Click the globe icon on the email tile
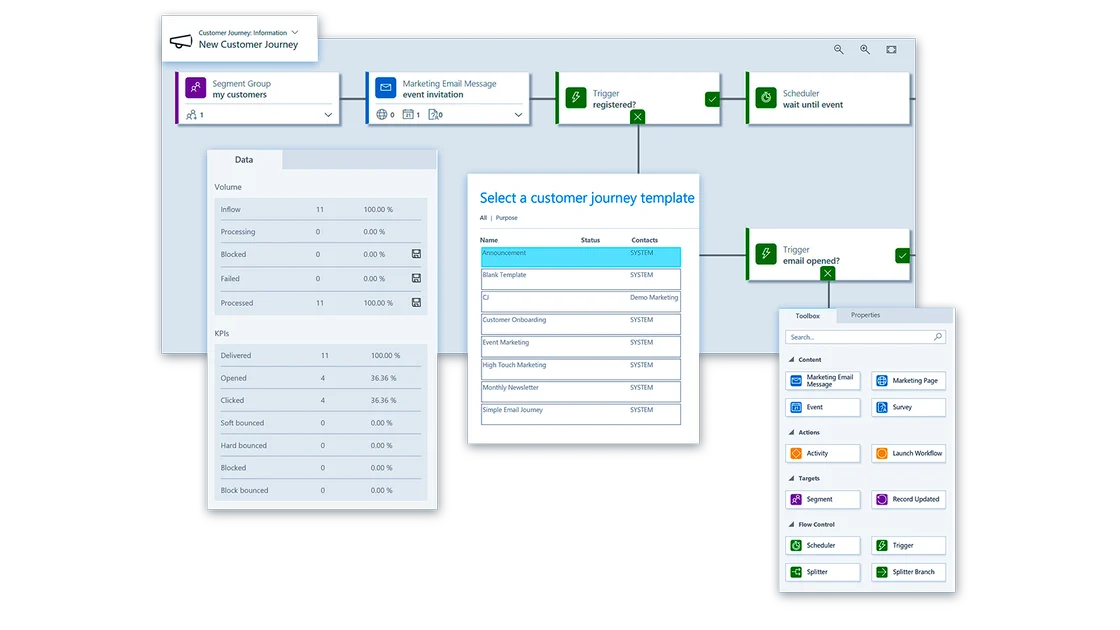Image resolution: width=1120 pixels, height=630 pixels. [382, 114]
